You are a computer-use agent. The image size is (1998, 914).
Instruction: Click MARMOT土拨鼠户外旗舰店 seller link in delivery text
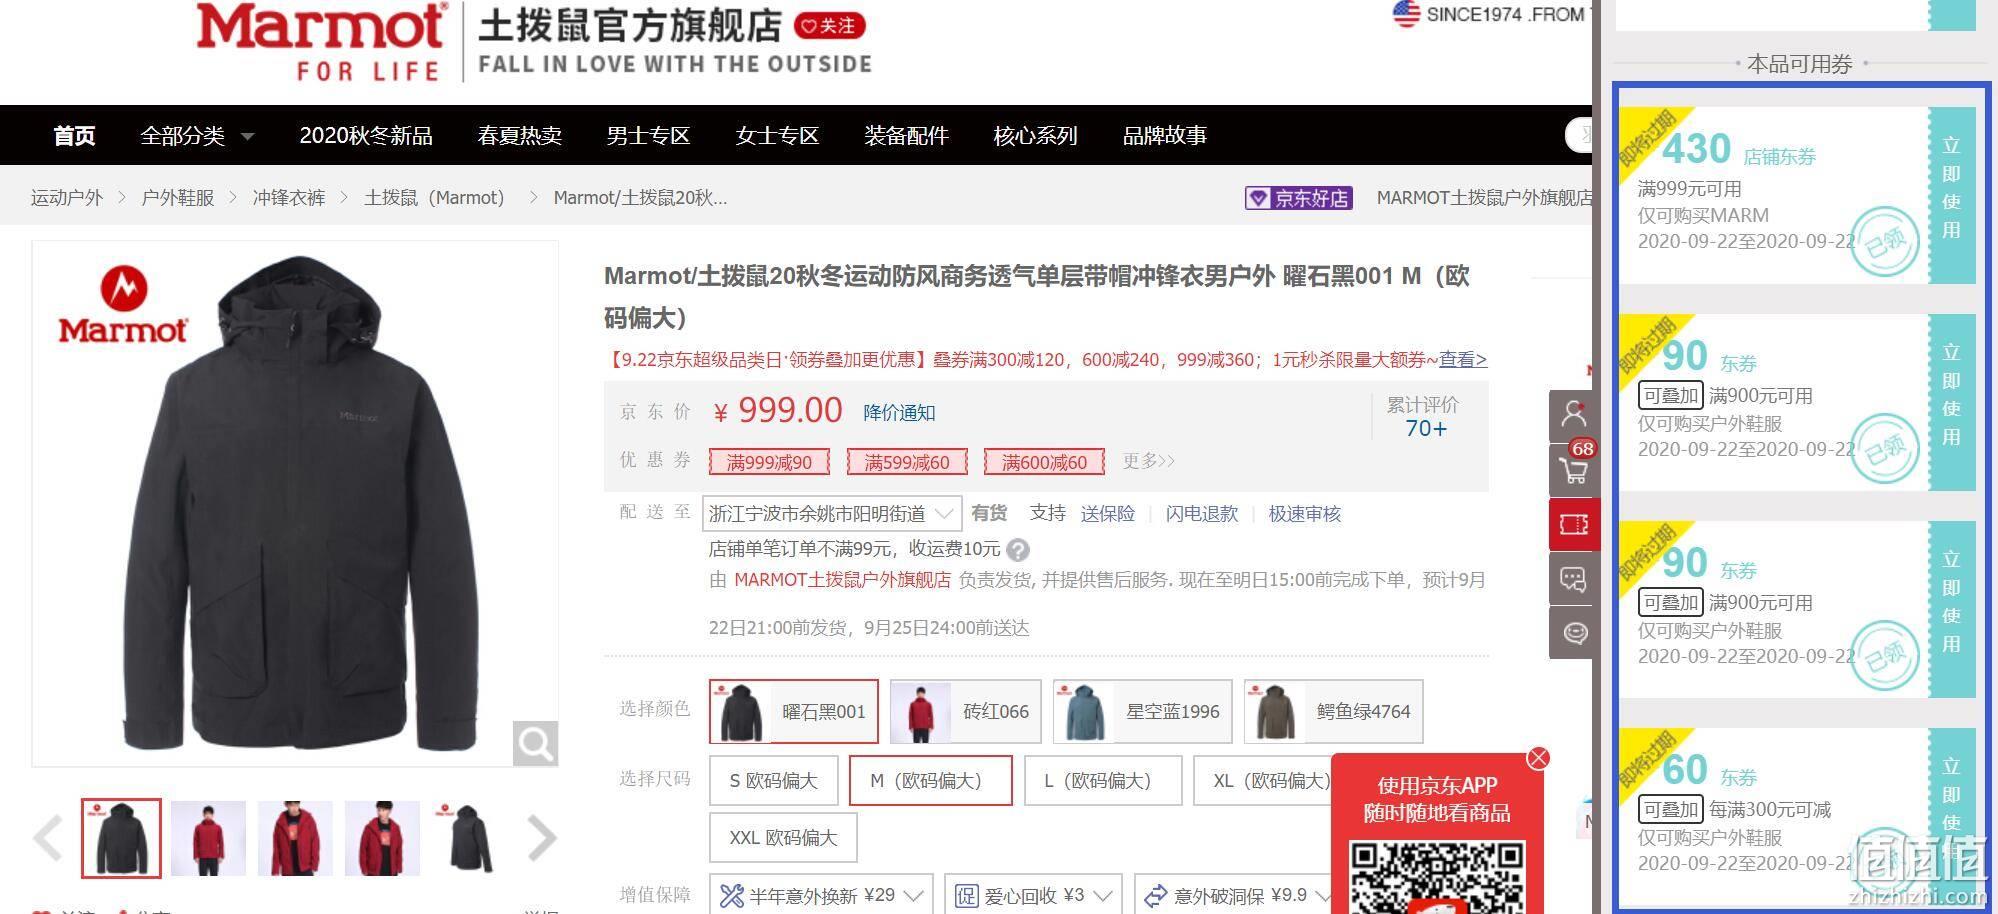click(843, 580)
